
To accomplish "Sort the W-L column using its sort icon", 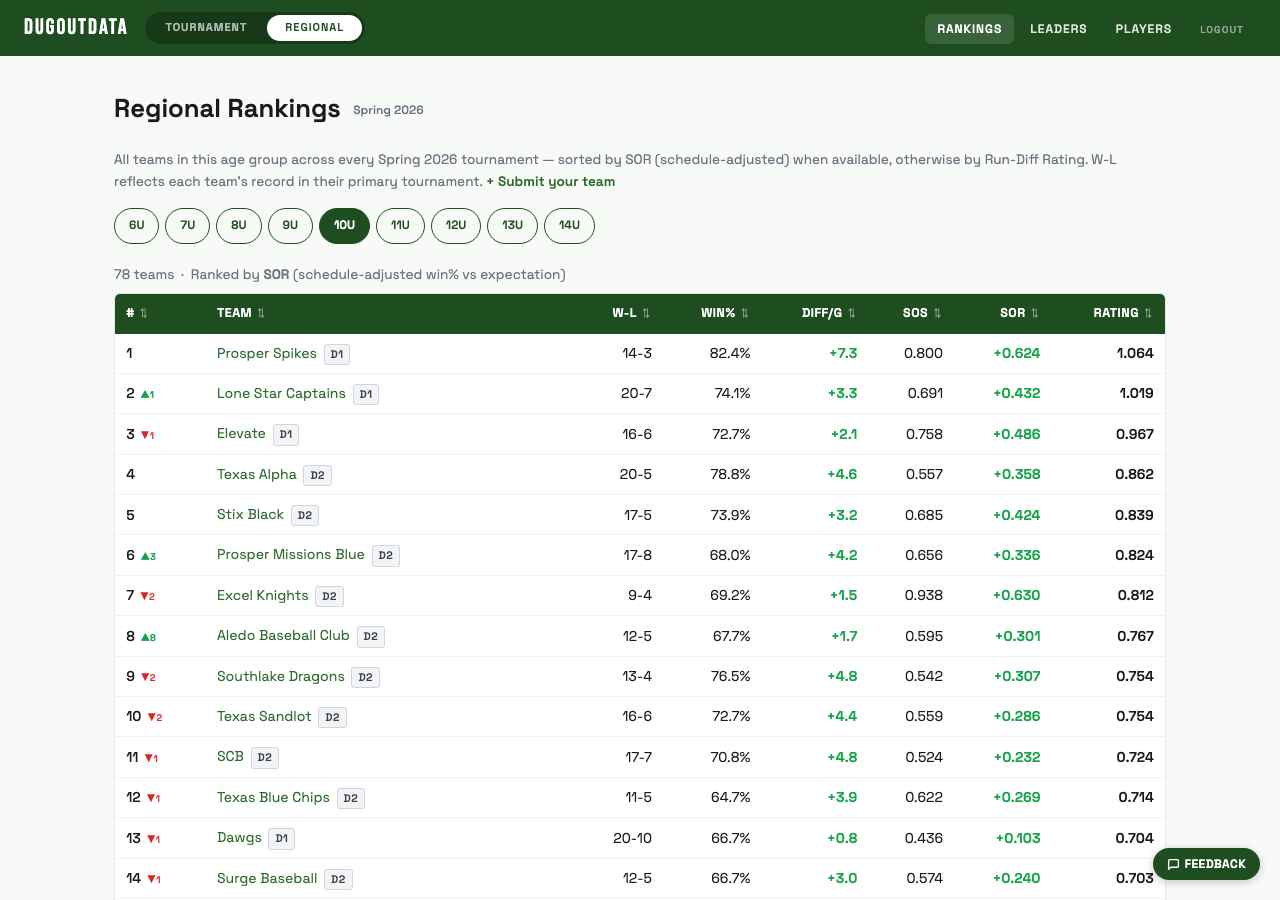I will (646, 313).
